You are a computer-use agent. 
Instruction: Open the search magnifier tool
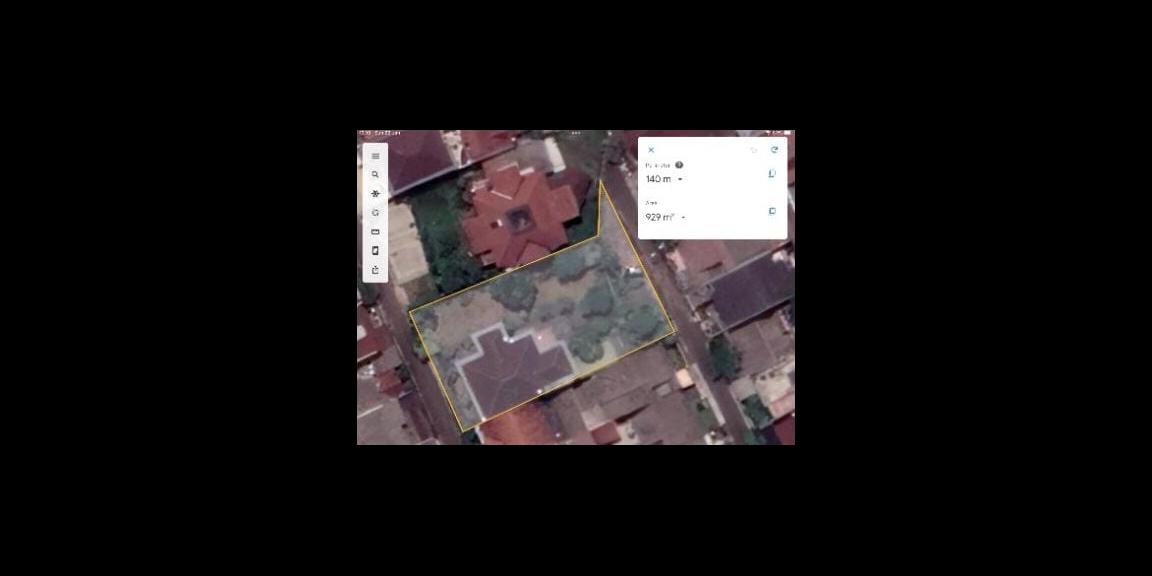pos(375,175)
